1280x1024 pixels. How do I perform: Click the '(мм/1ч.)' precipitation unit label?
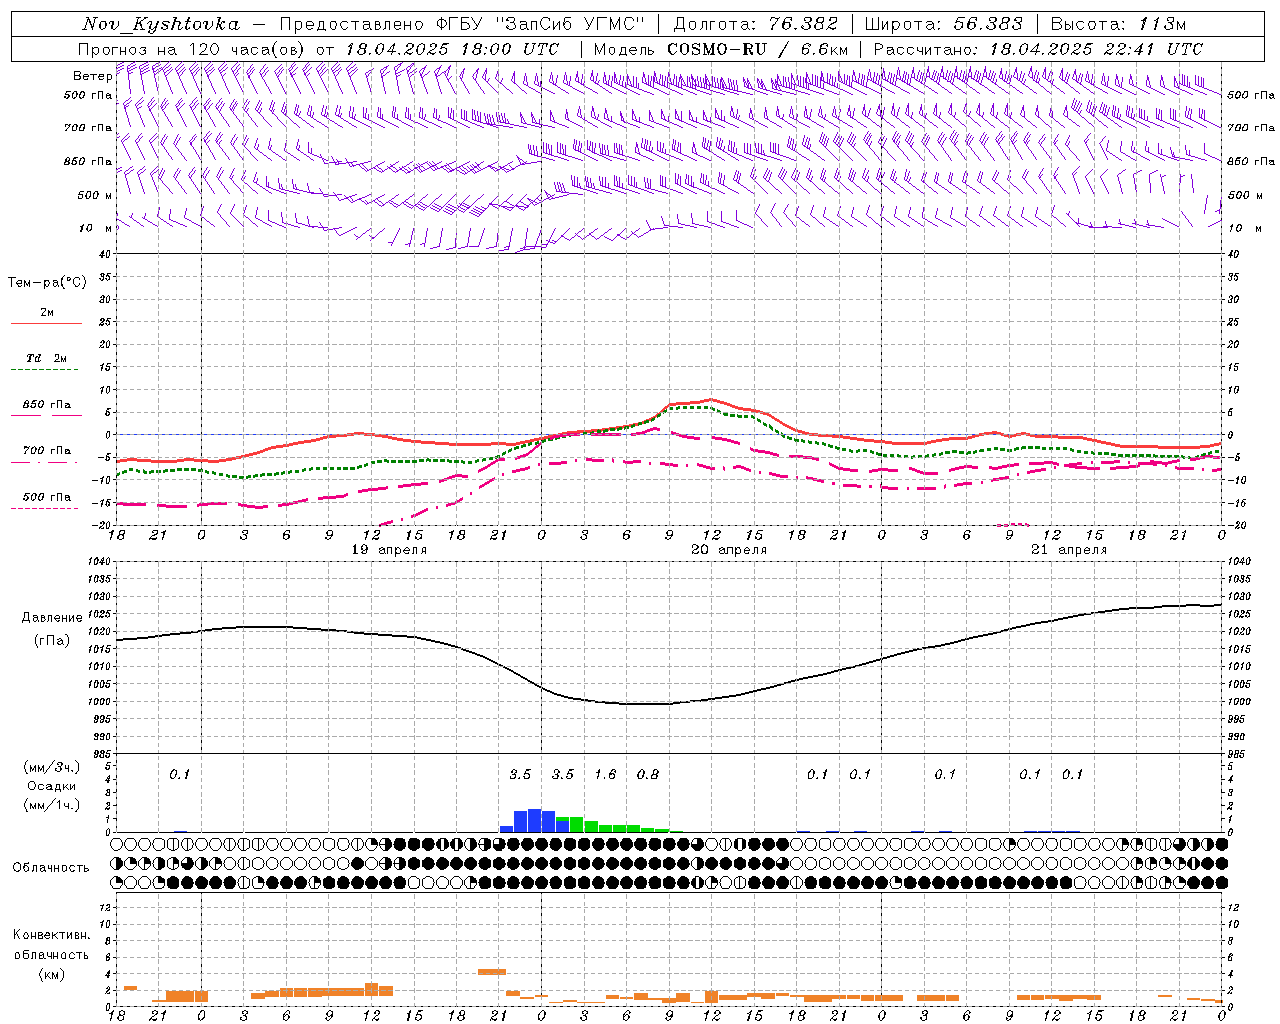pyautogui.click(x=52, y=805)
